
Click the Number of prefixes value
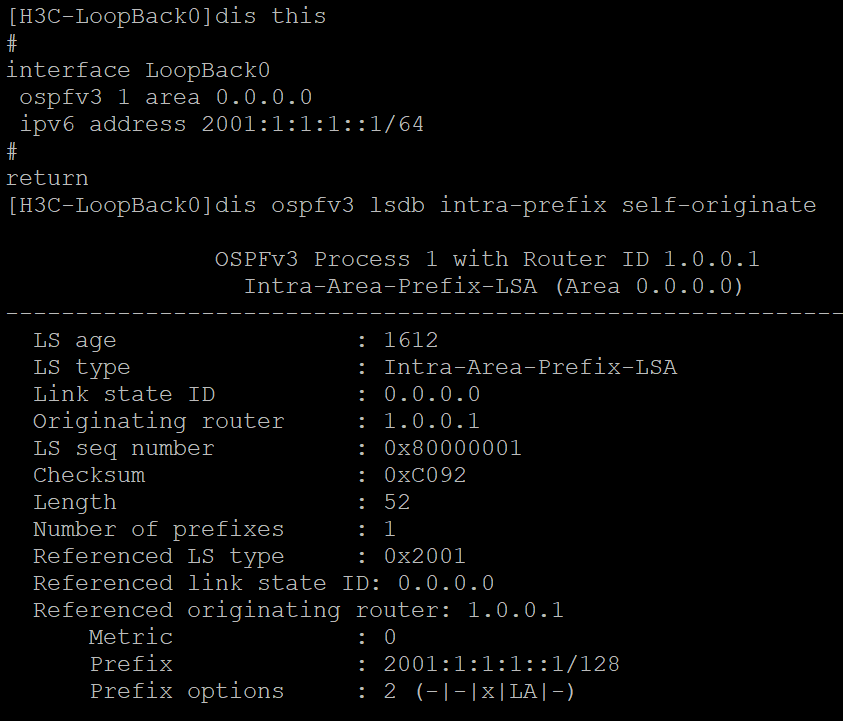coord(390,529)
